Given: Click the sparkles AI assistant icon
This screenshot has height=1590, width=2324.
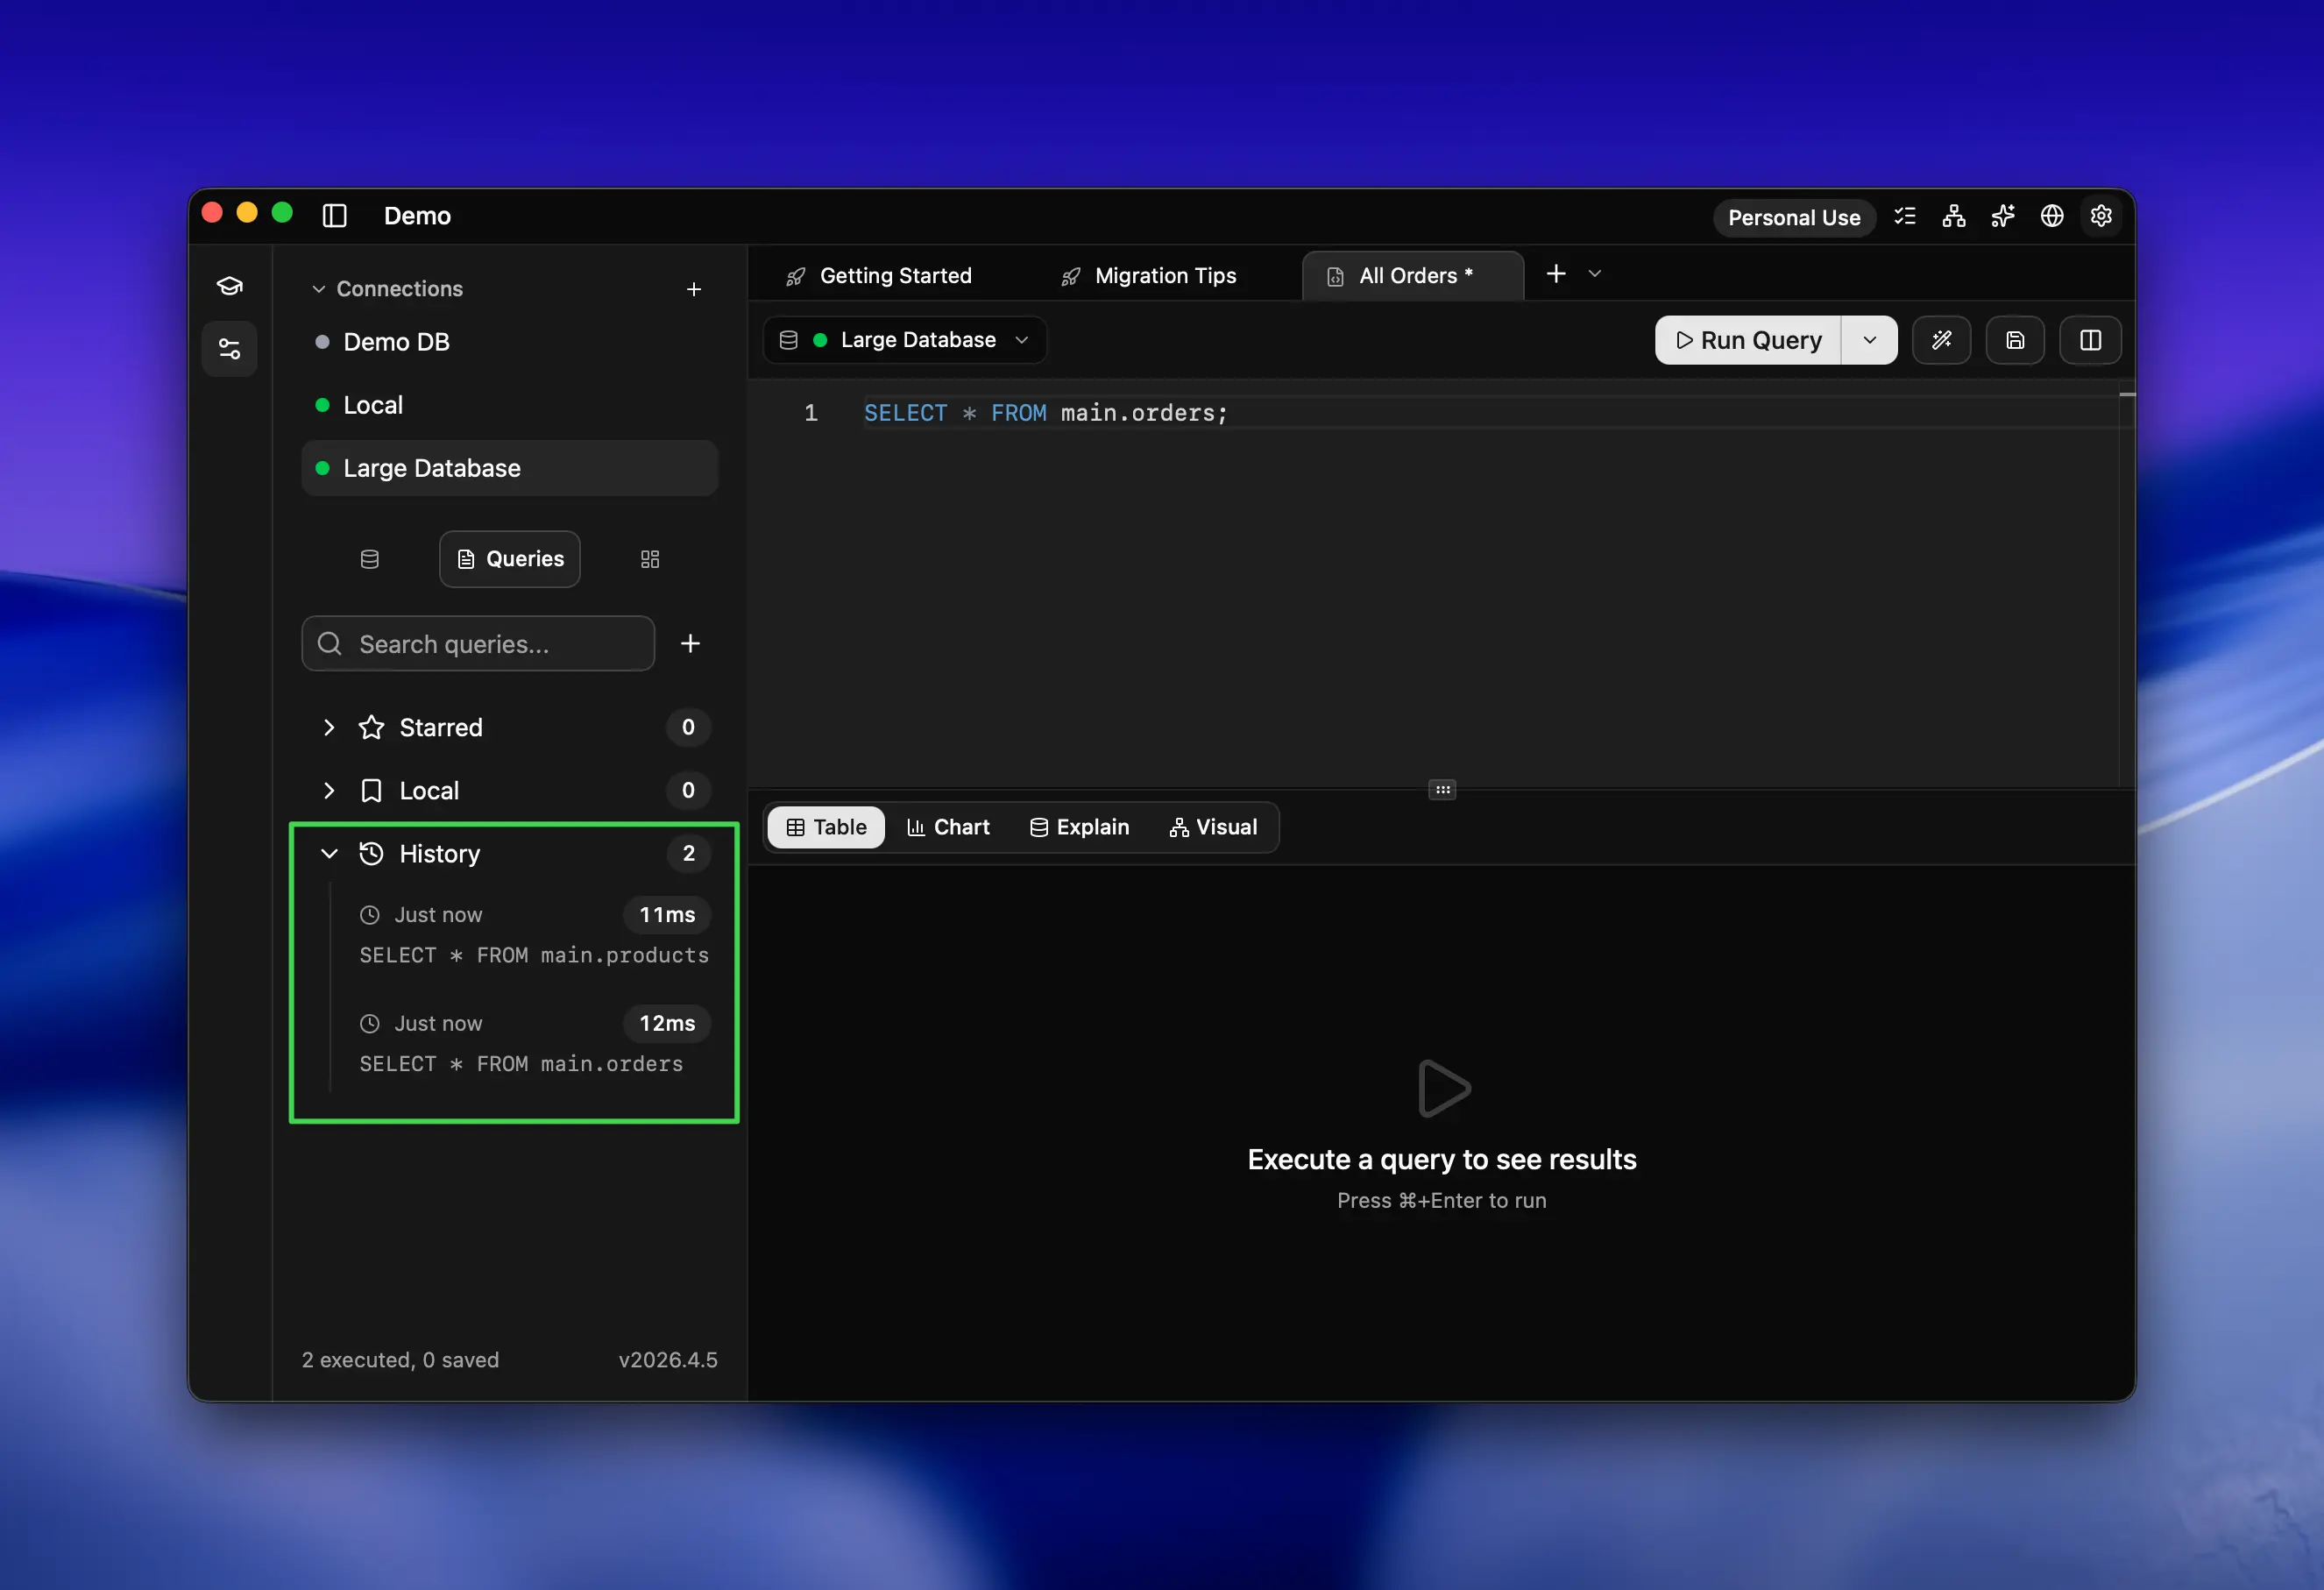Looking at the screenshot, I should [x=2003, y=216].
